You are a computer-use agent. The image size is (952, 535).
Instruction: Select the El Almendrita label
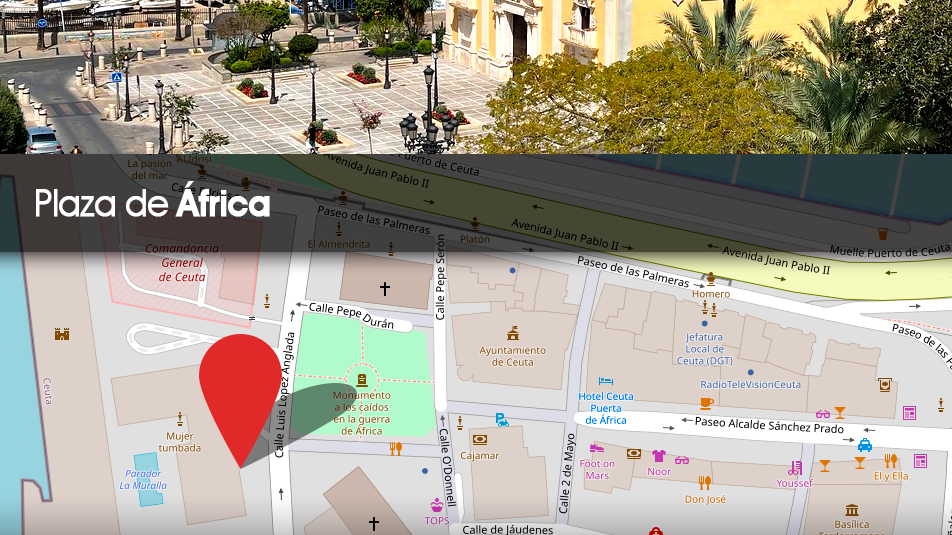point(339,244)
